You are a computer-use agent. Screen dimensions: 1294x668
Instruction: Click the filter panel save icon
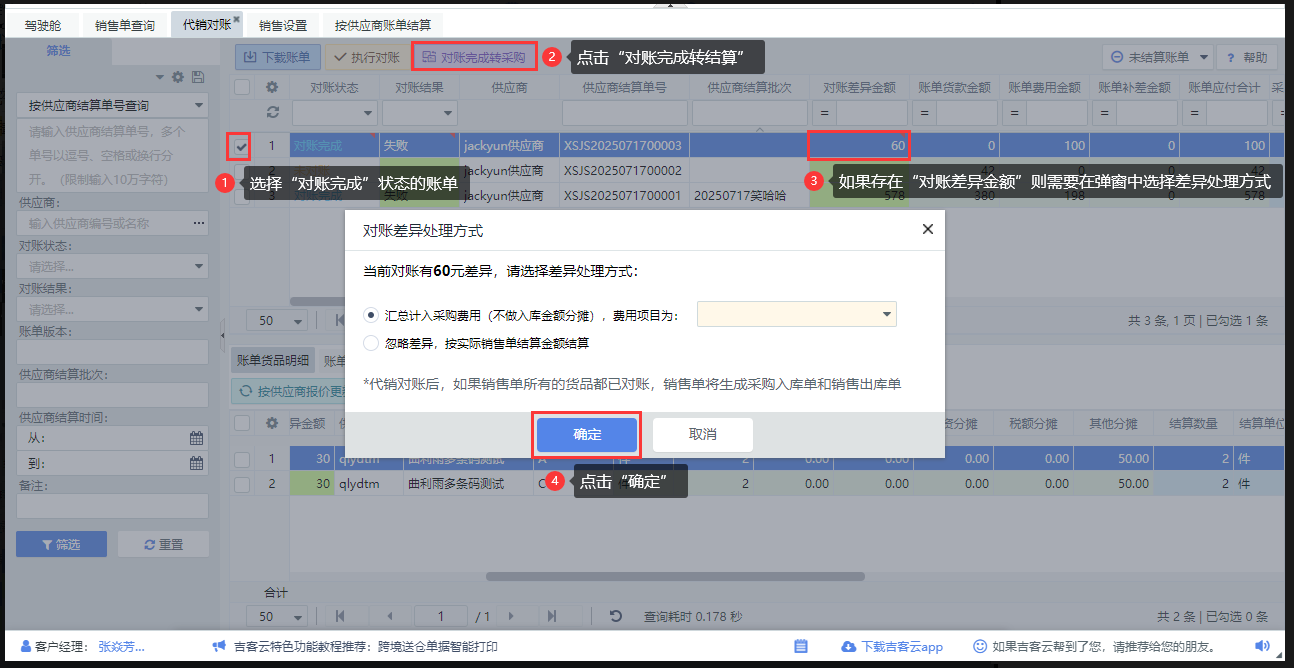point(198,77)
